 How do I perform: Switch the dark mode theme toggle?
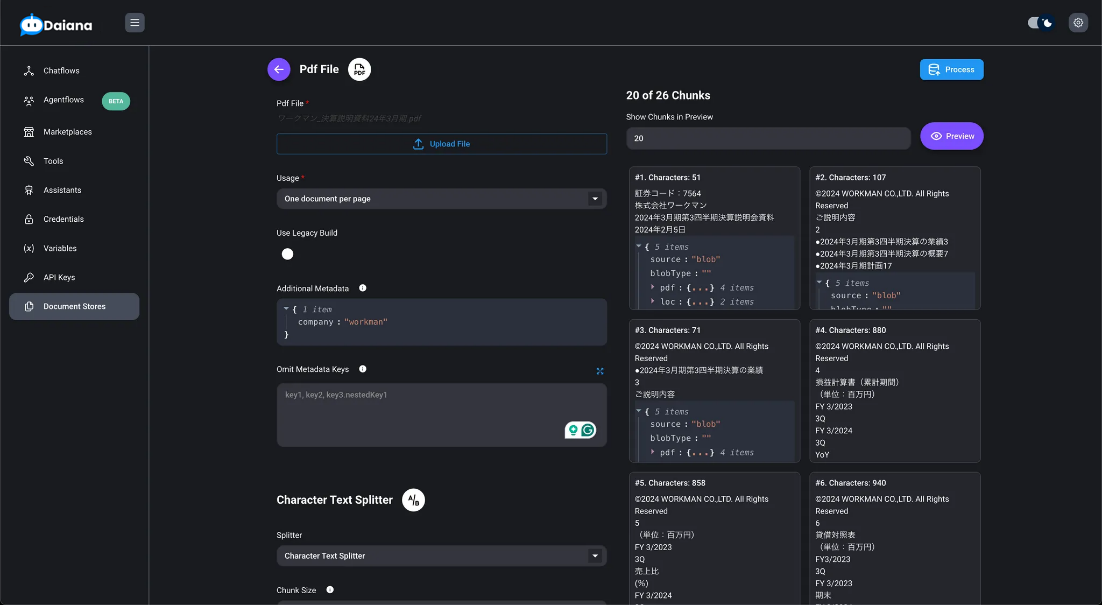[1041, 22]
